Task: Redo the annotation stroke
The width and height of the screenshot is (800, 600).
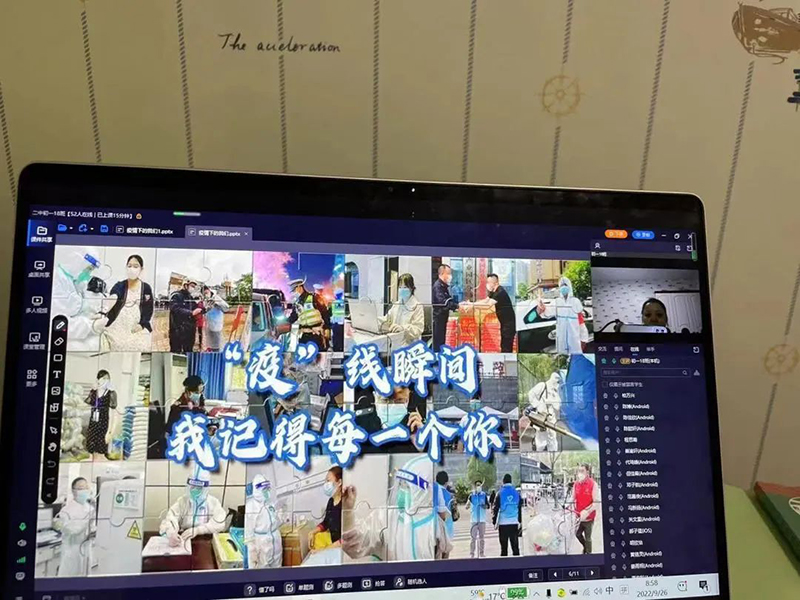Action: click(x=50, y=481)
